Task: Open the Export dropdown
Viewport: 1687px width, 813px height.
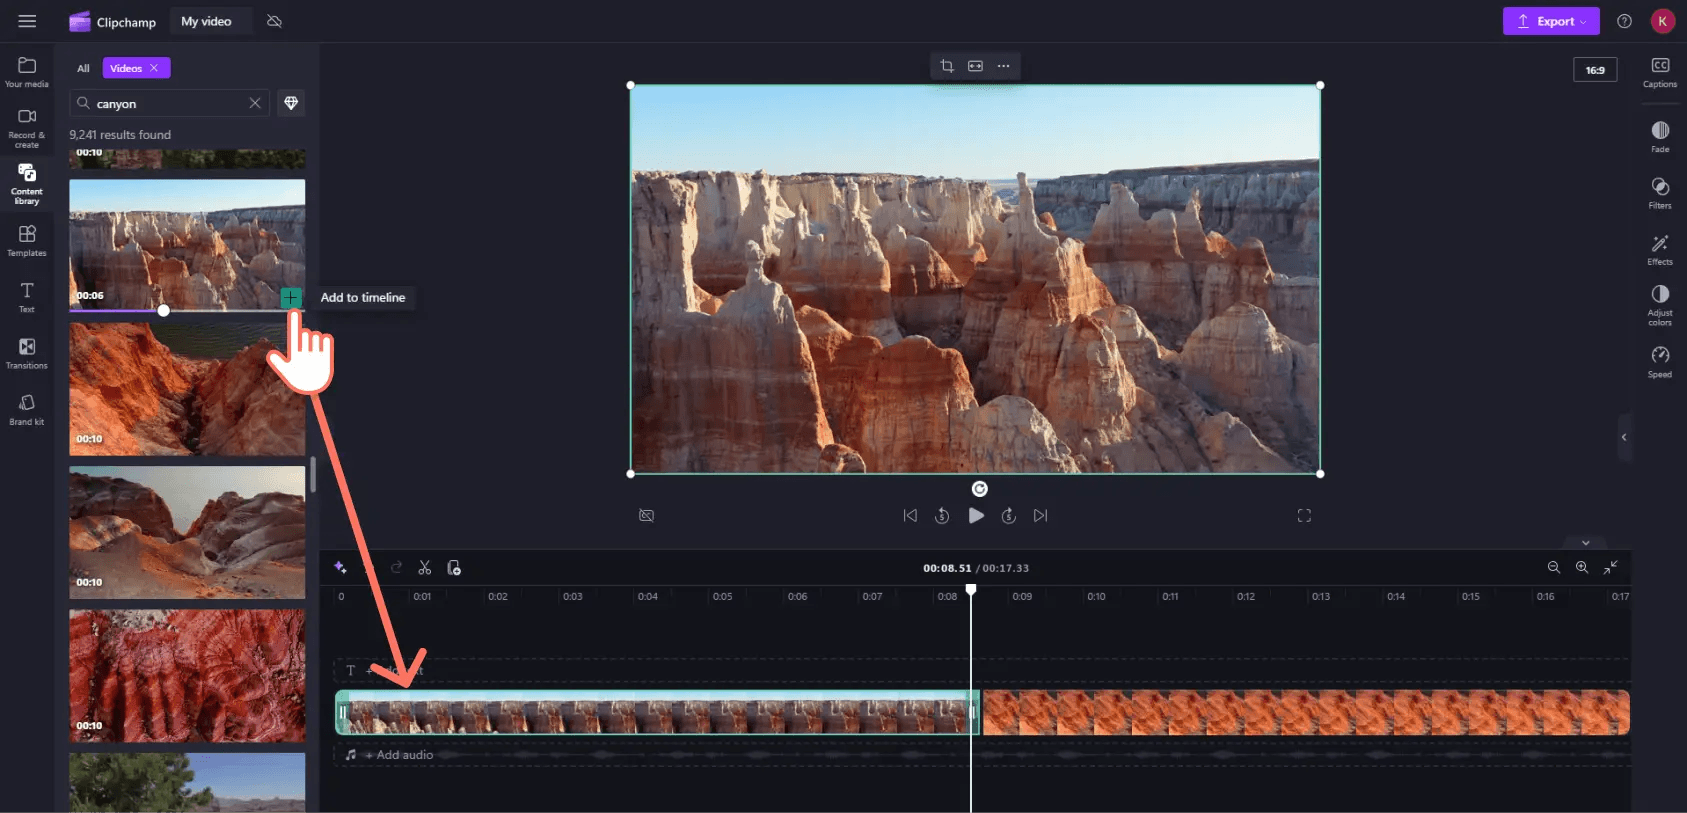Action: tap(1550, 21)
